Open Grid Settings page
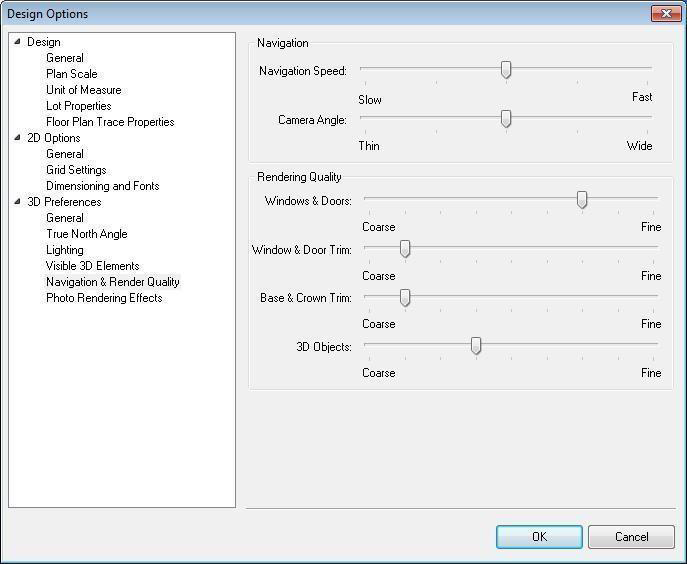This screenshot has height=564, width=687. click(76, 170)
